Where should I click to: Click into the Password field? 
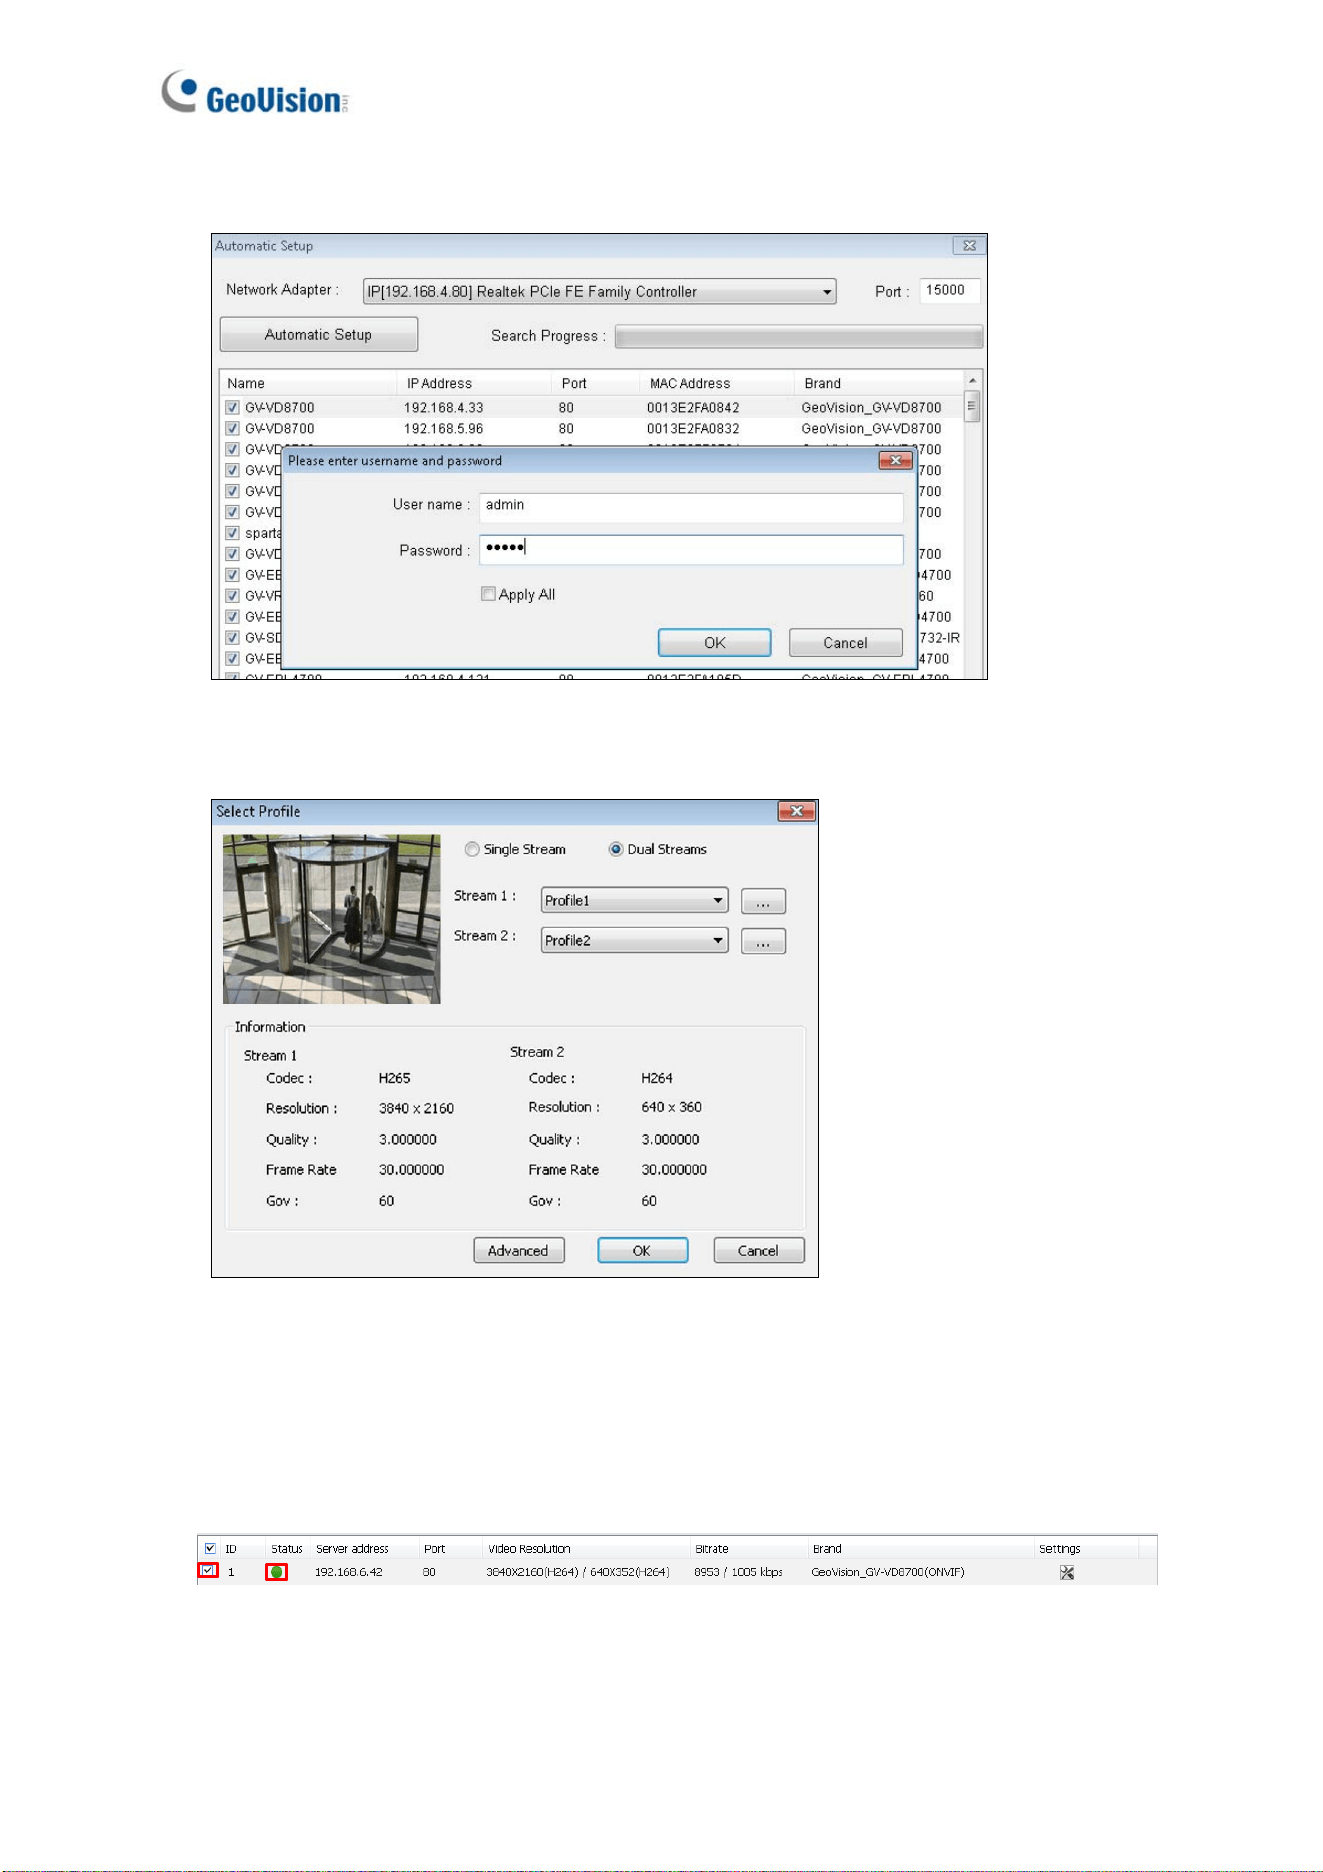[691, 550]
